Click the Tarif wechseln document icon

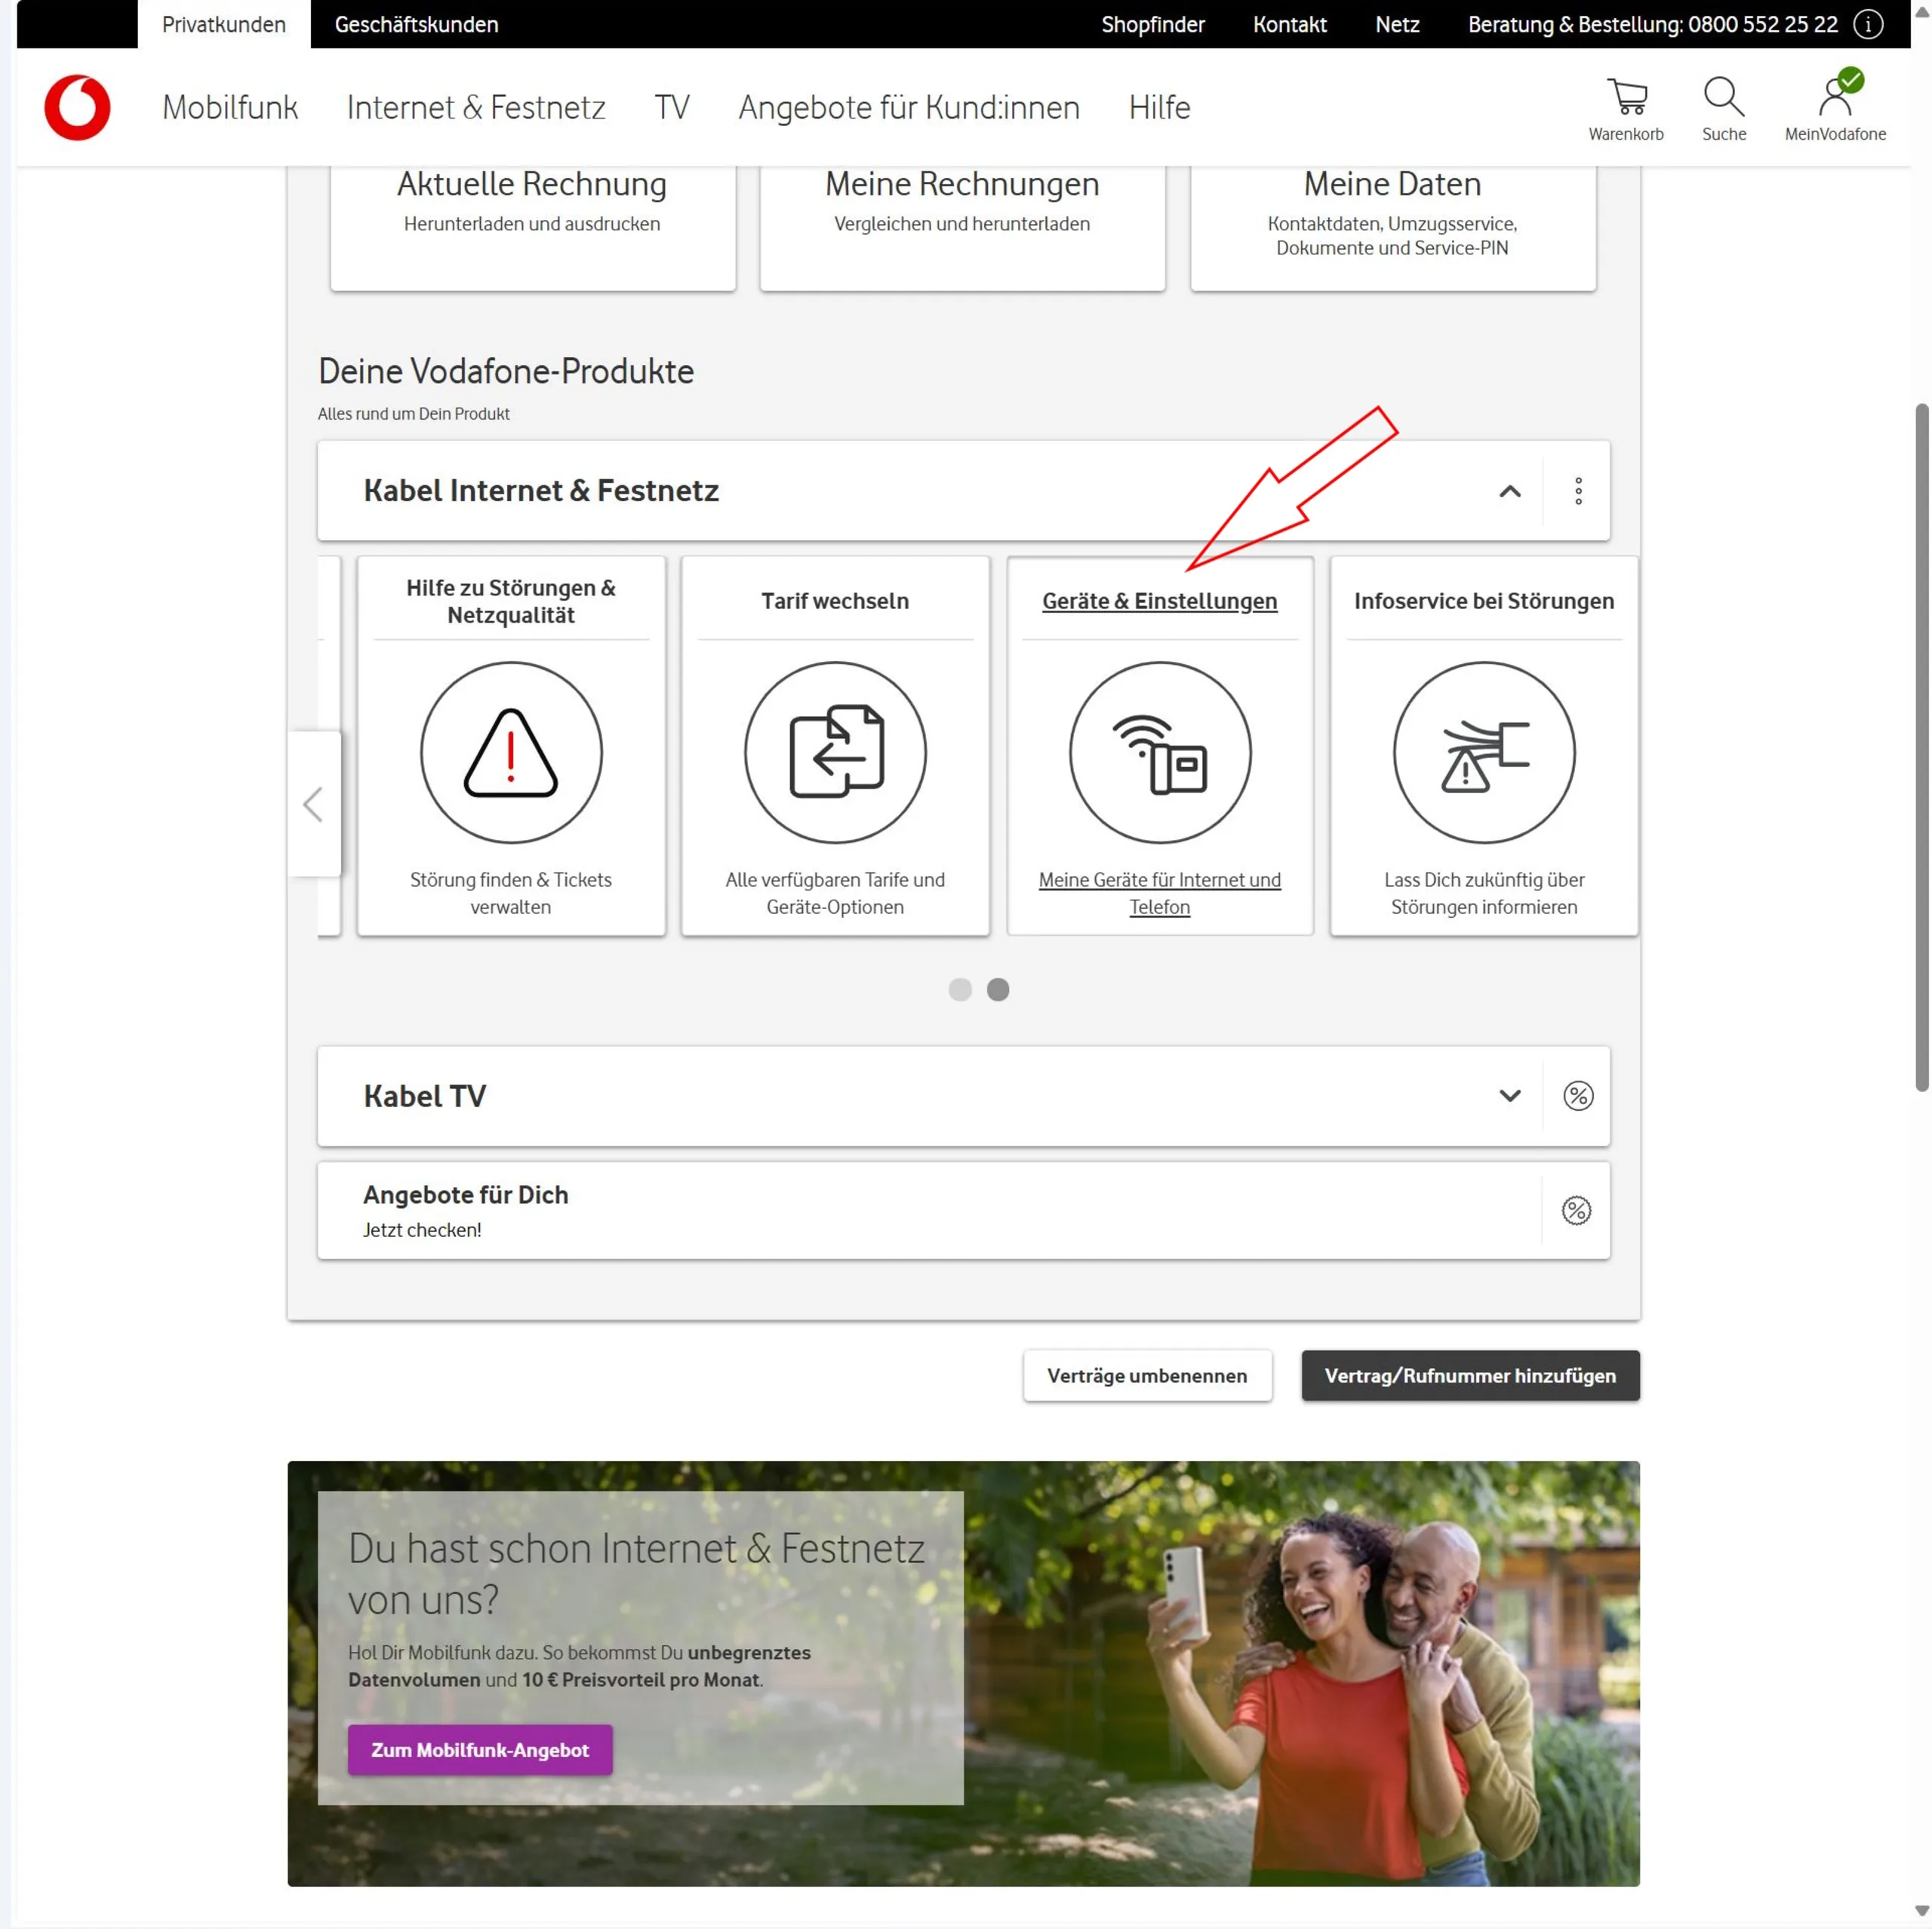835,752
